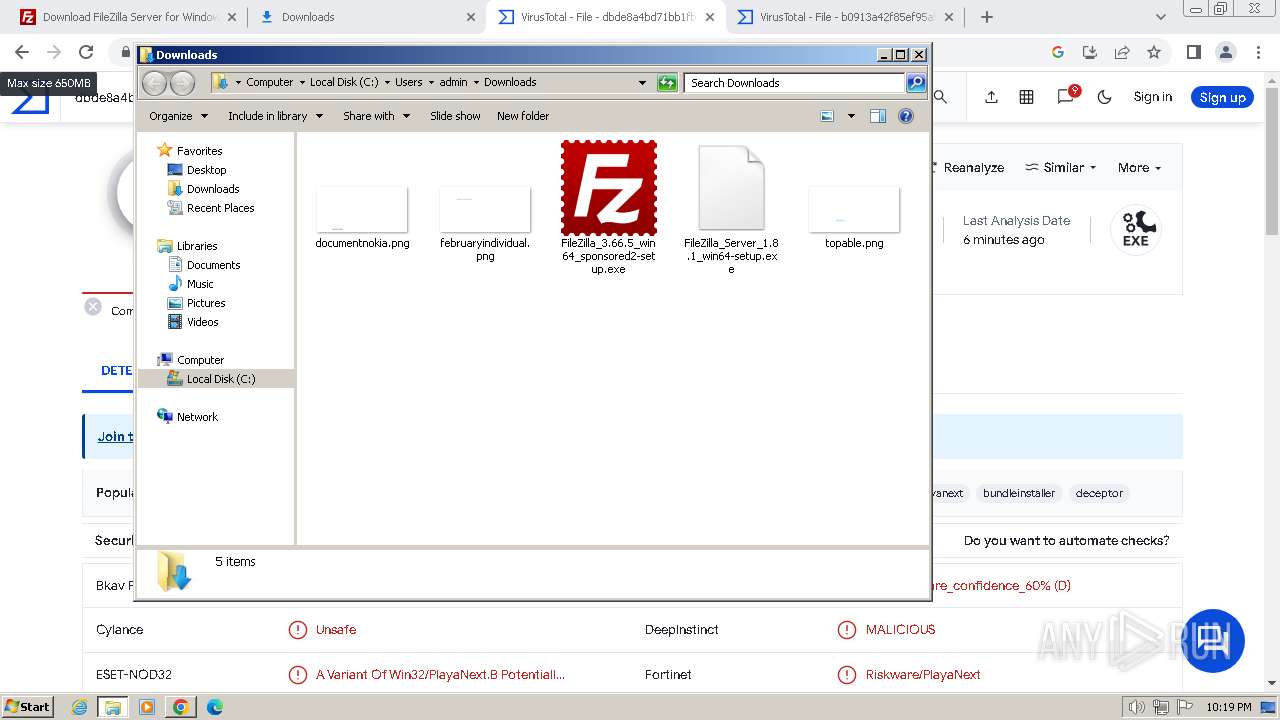This screenshot has height=720, width=1280.
Task: Open VirusTotal apps grid icon
Action: click(x=1026, y=97)
